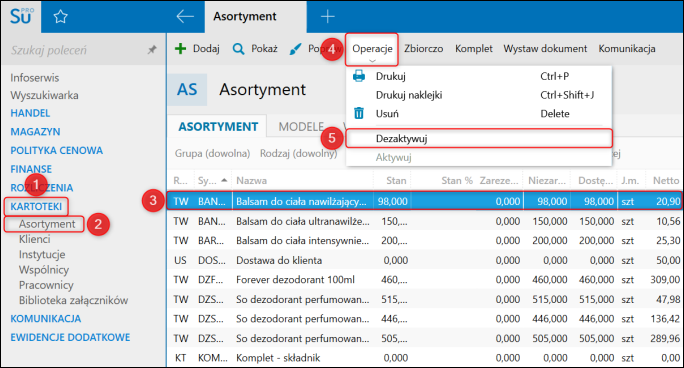The width and height of the screenshot is (684, 368).
Task: Open Klienci under KARTOTEKI
Action: [x=34, y=239]
